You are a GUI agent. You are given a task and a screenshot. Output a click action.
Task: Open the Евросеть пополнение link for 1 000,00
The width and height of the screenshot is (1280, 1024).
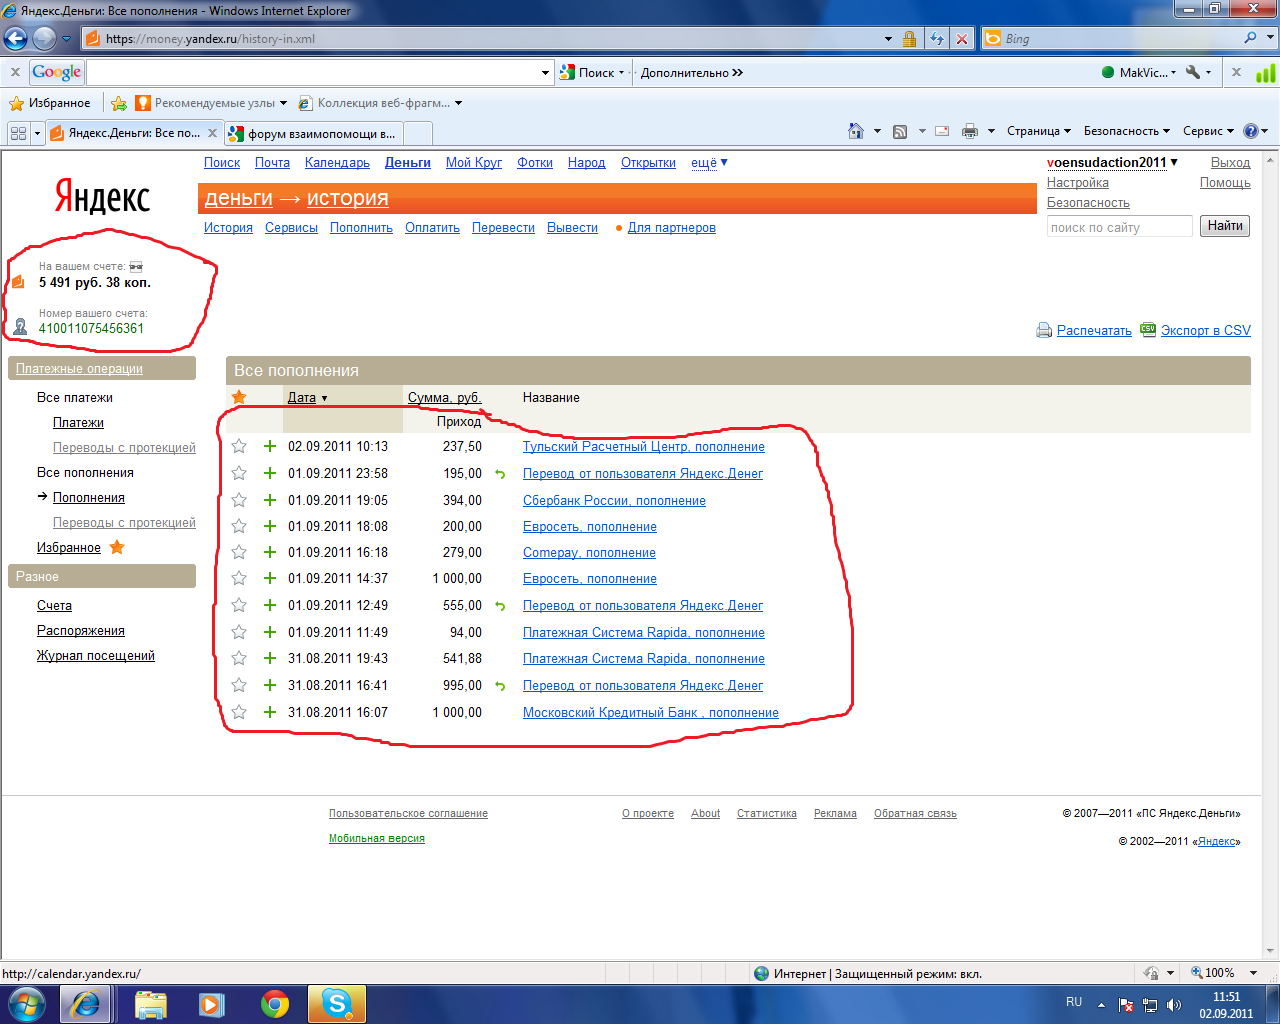[x=589, y=579]
